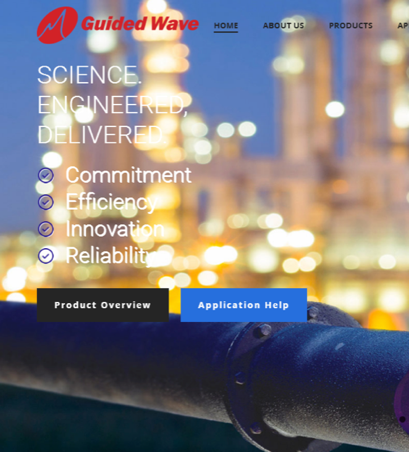
Task: Click the checkmark icon beside Reliability
Action: [x=46, y=256]
